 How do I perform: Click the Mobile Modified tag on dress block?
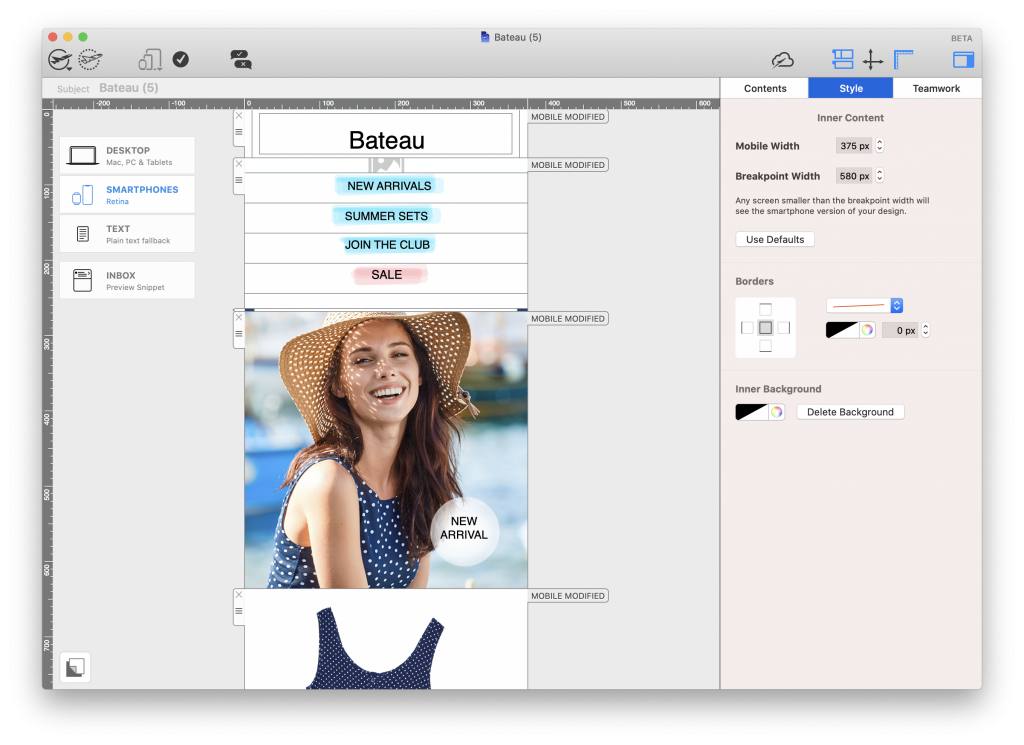point(568,596)
